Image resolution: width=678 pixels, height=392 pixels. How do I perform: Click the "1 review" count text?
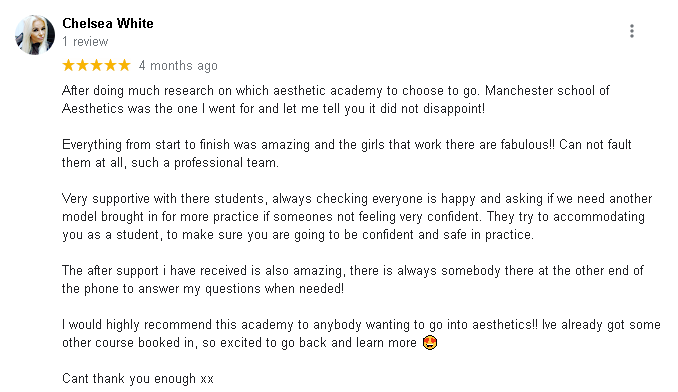pyautogui.click(x=85, y=41)
